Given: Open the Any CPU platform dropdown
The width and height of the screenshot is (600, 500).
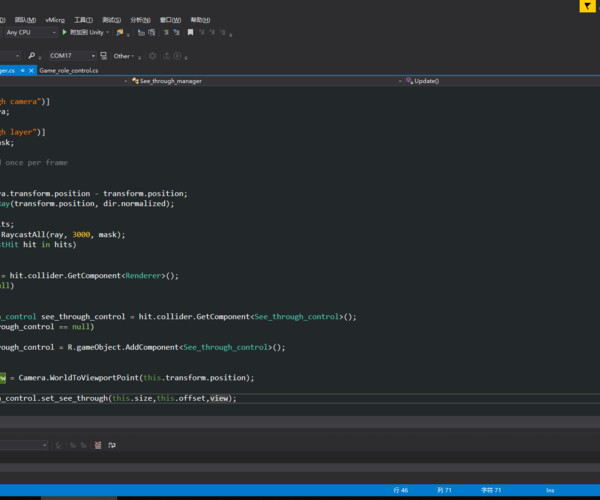Looking at the screenshot, I should tap(30, 32).
